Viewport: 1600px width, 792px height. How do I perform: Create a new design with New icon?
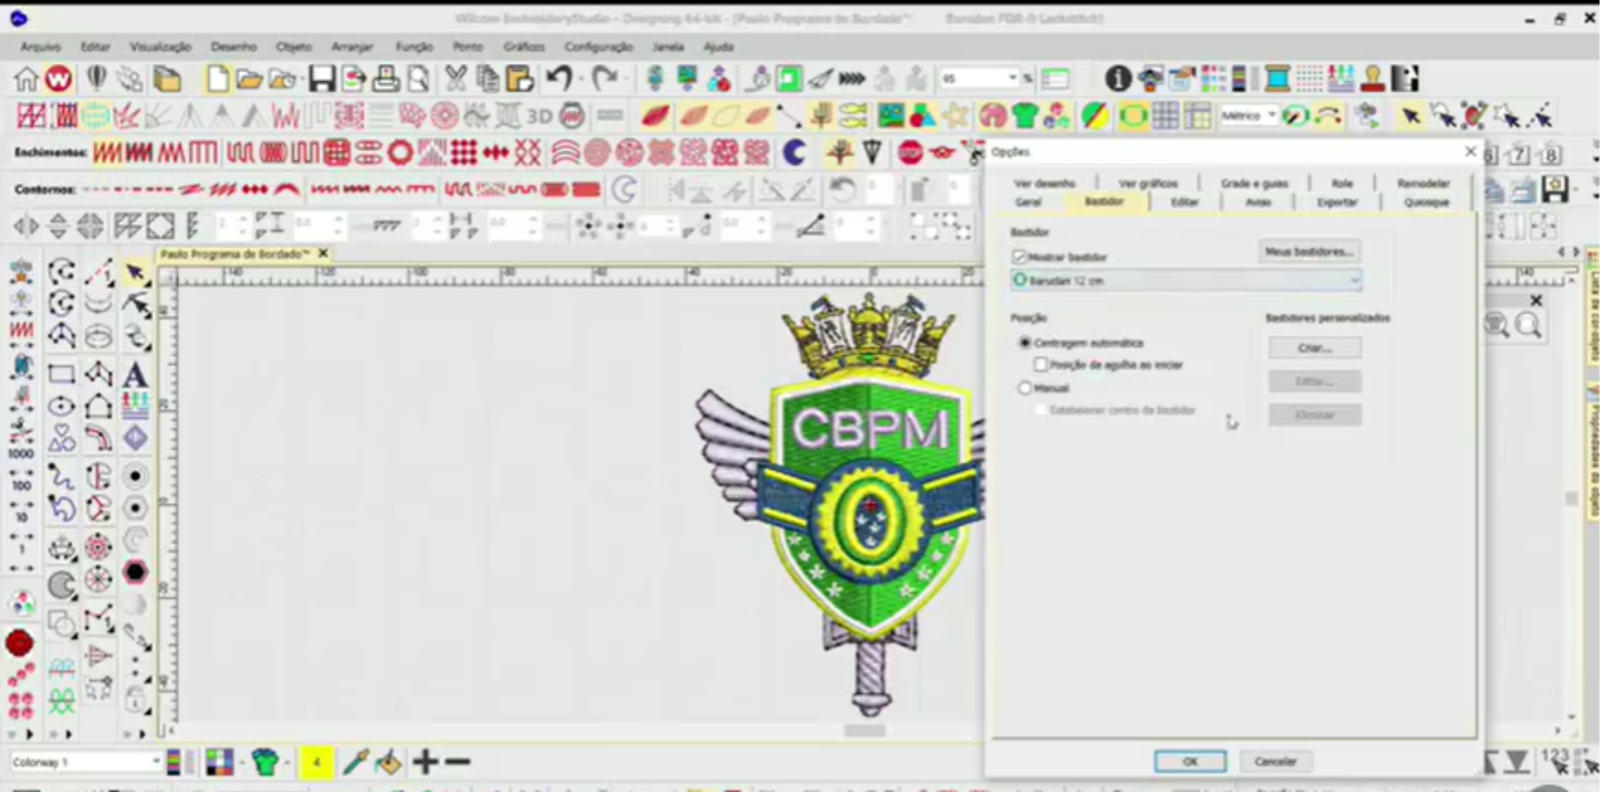(217, 78)
